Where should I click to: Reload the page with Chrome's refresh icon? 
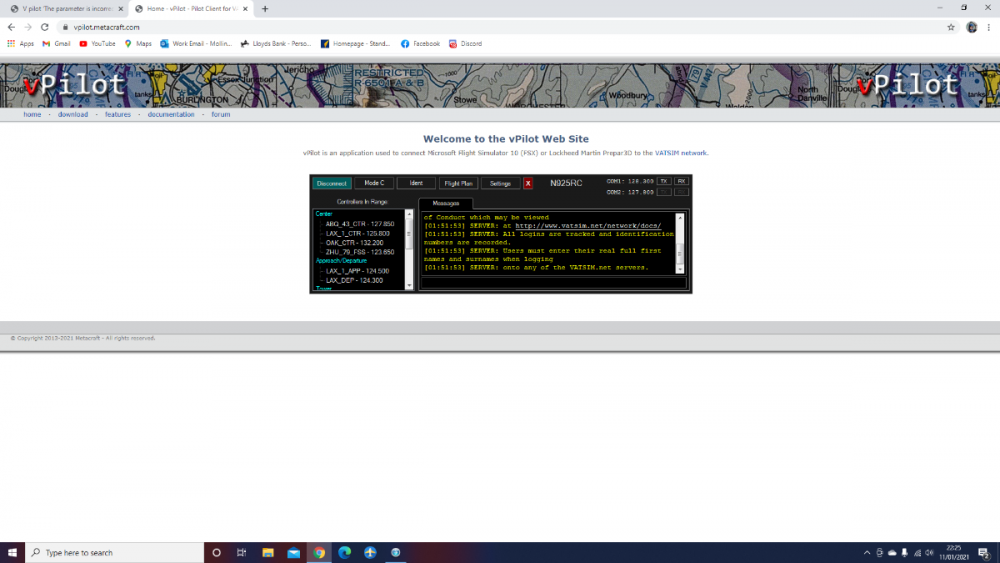click(x=45, y=27)
